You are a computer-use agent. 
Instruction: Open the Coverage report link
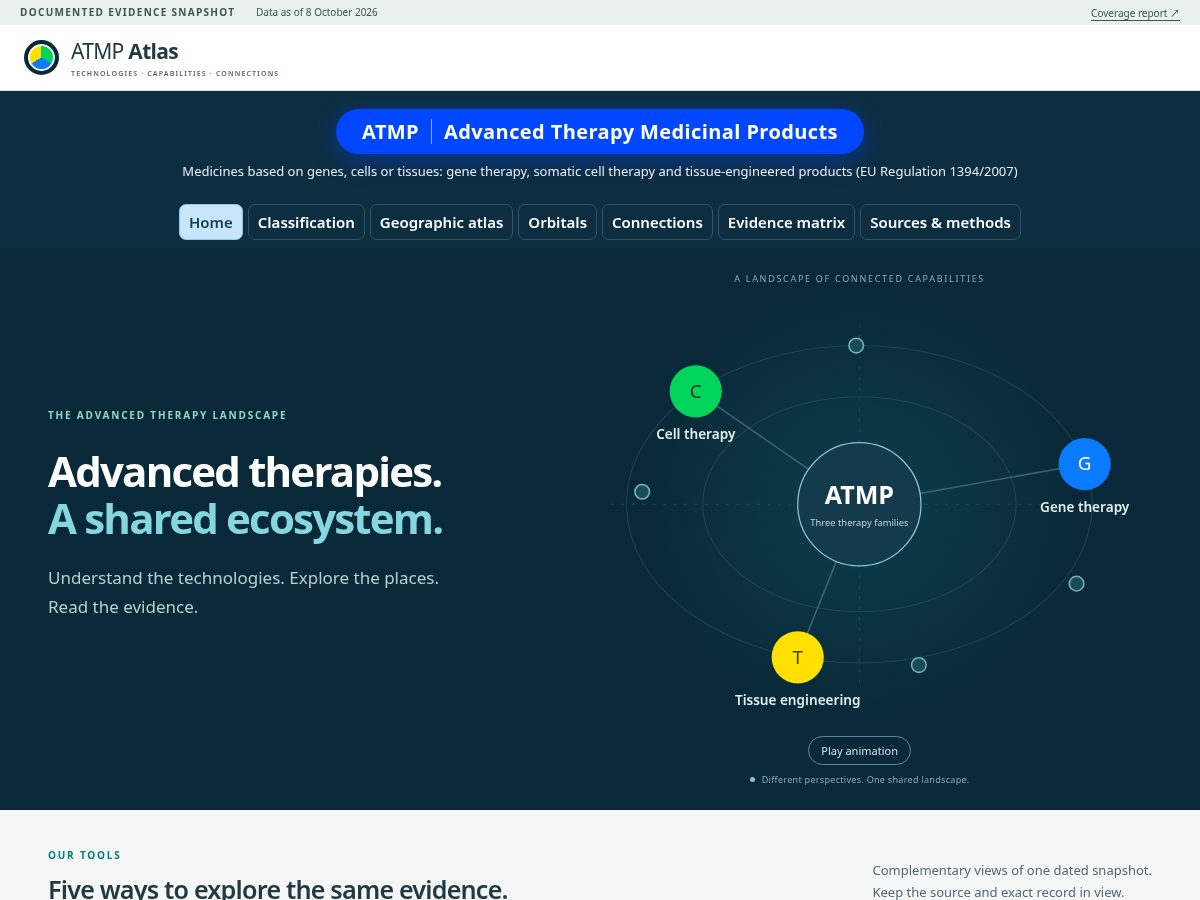point(1135,13)
